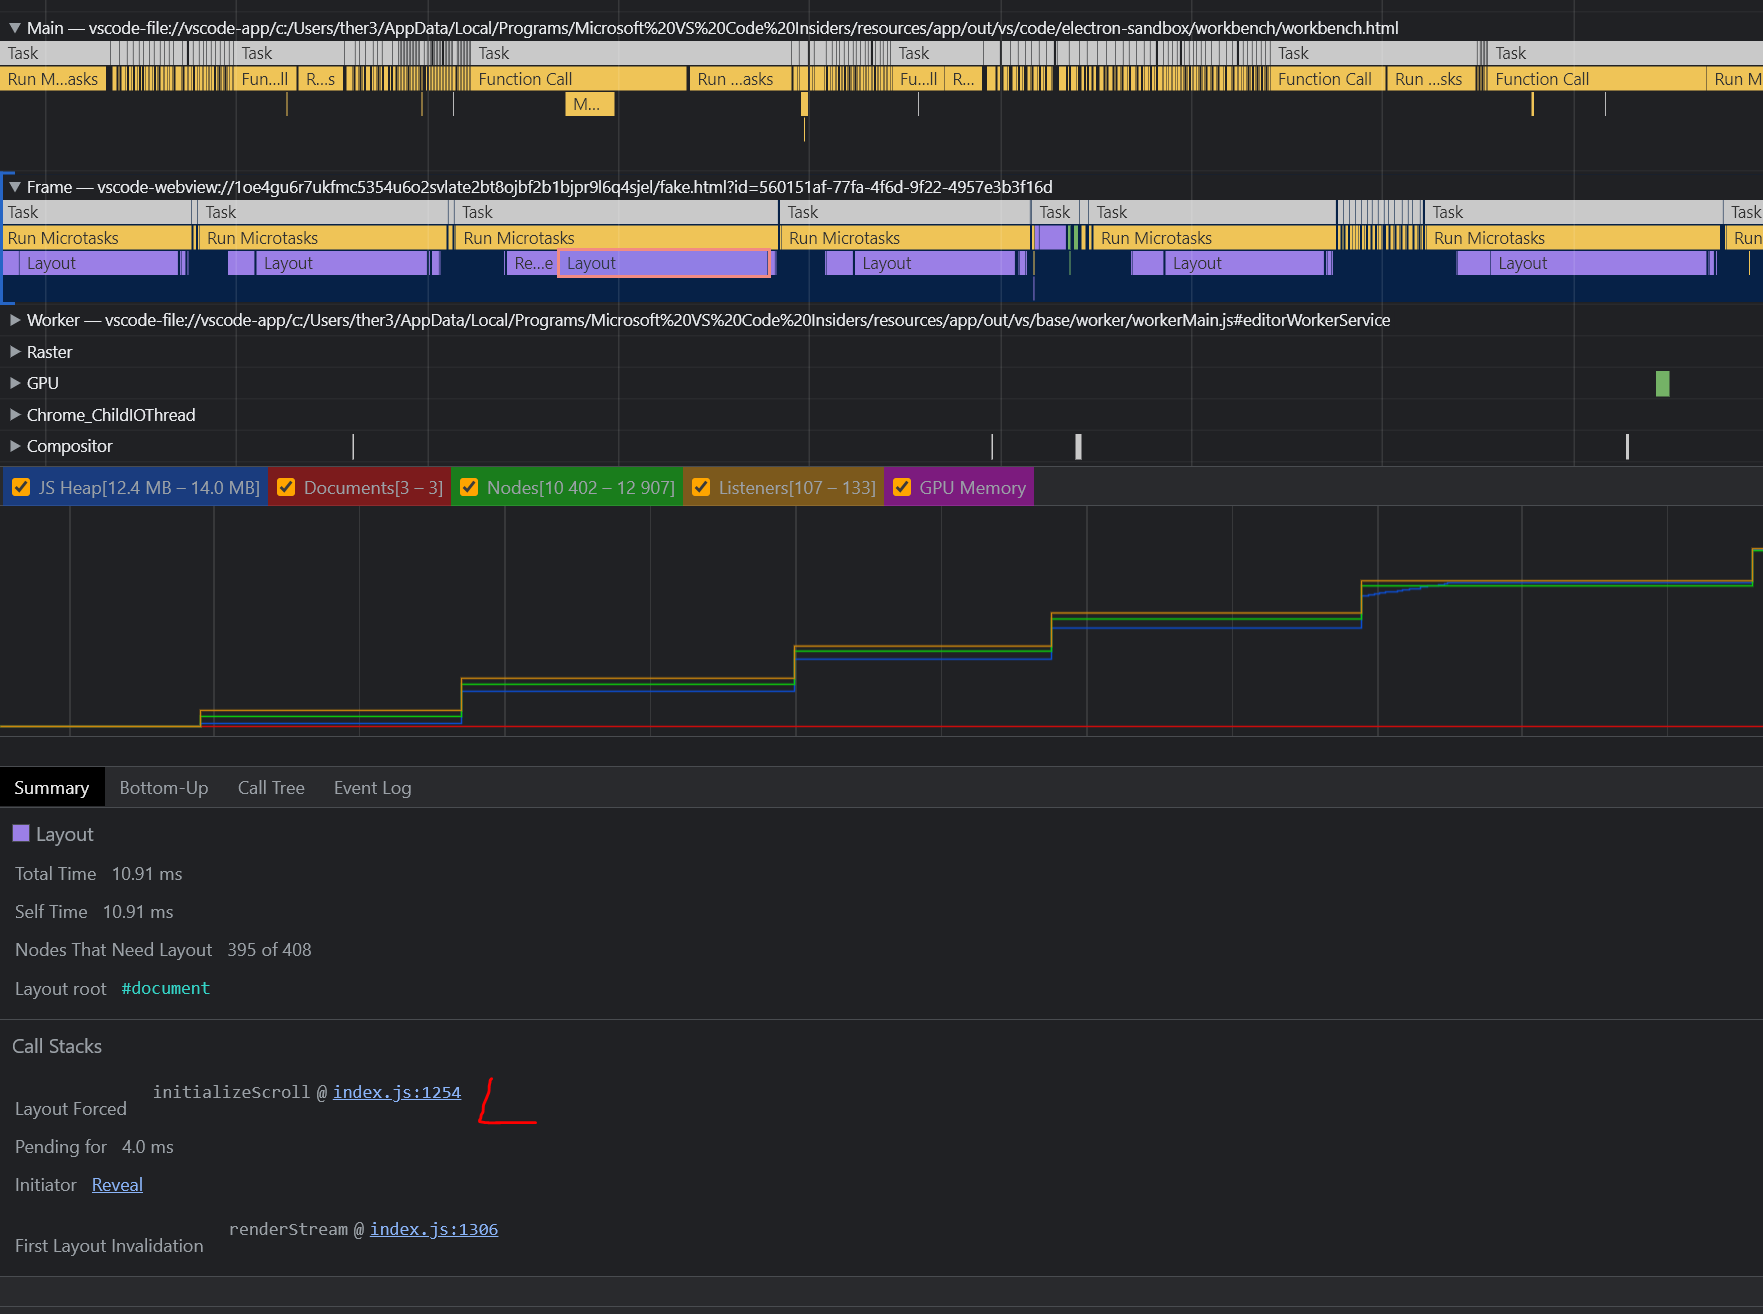Expand the Chrome_ChildIOThread track
This screenshot has width=1763, height=1314.
point(14,414)
